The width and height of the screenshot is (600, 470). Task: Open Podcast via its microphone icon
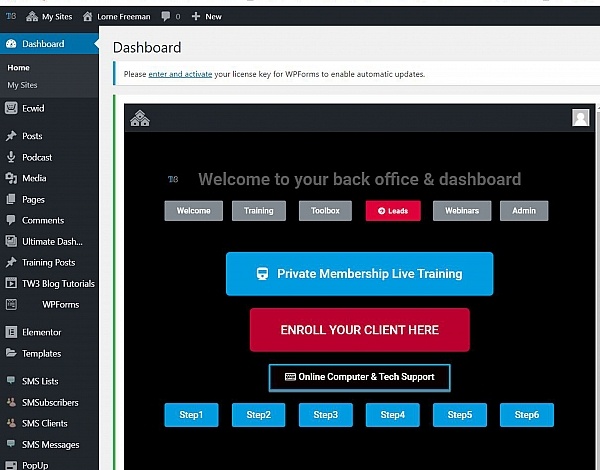click(11, 157)
